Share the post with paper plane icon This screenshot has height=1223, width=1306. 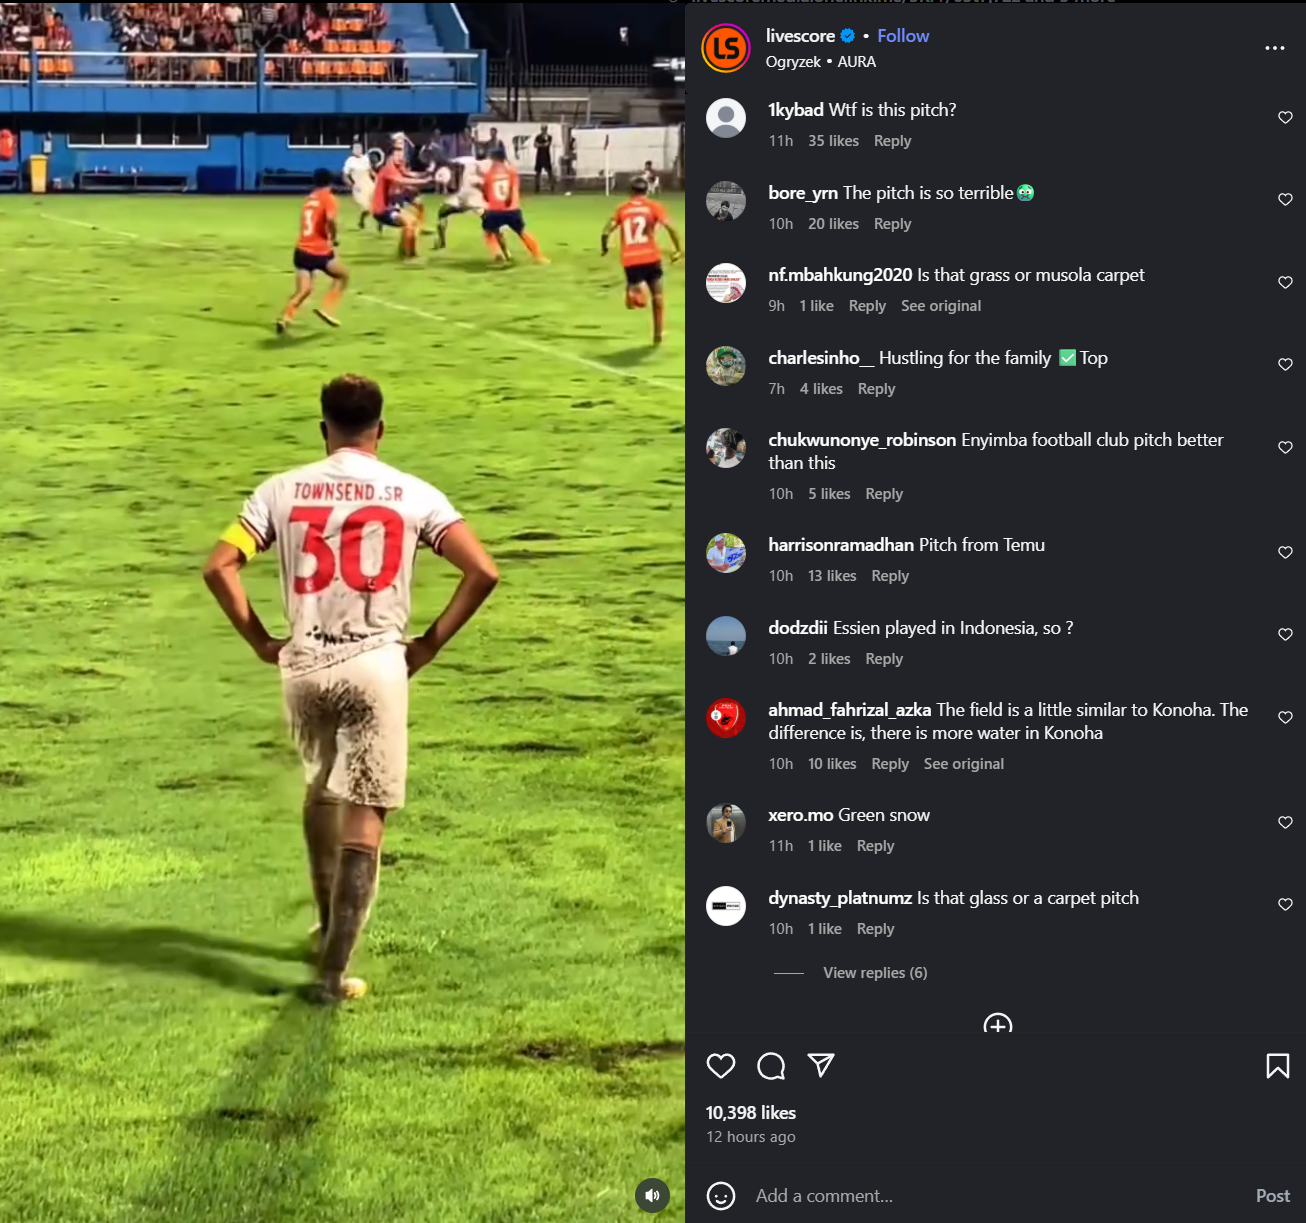[821, 1065]
